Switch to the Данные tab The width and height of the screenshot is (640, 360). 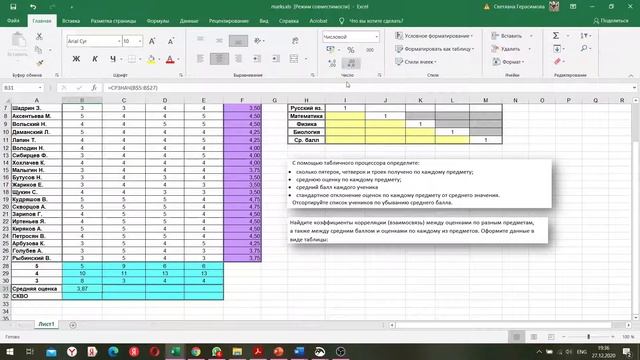point(189,21)
